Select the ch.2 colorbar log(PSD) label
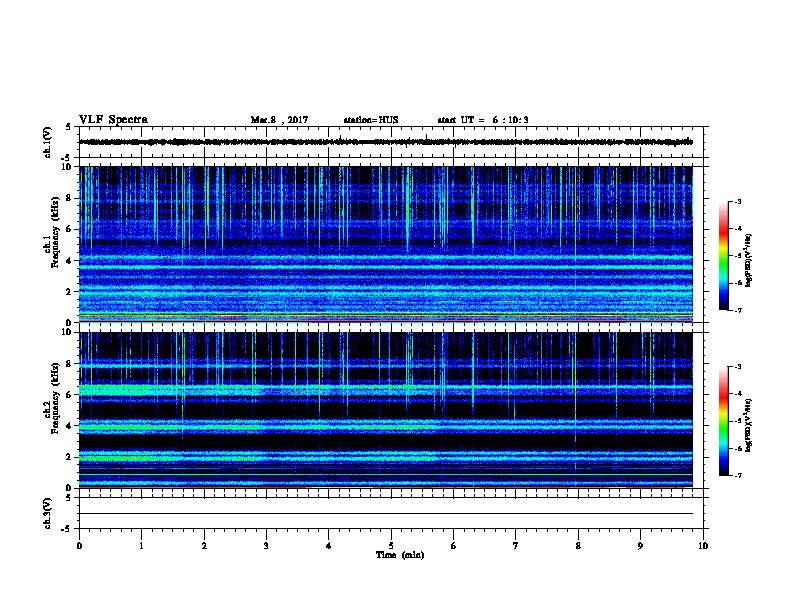The image size is (792, 612). (748, 425)
